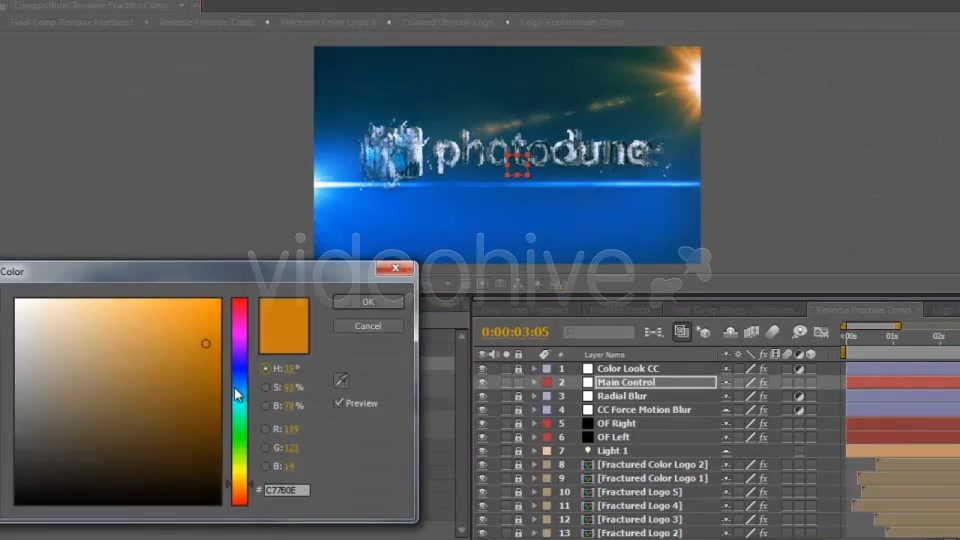Enable Draft 3D in timeline toolbar
The image size is (960, 540).
(704, 332)
